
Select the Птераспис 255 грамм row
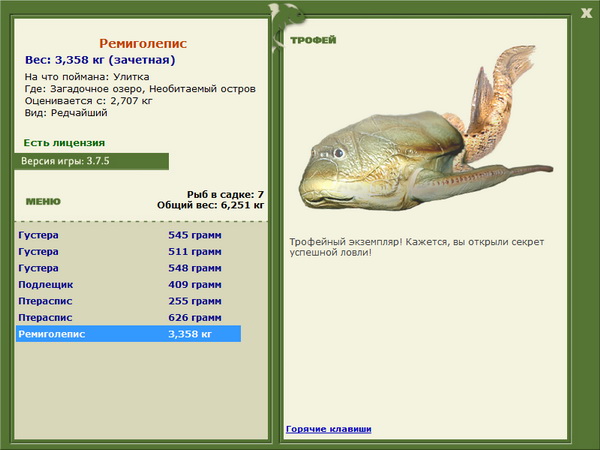pos(128,301)
